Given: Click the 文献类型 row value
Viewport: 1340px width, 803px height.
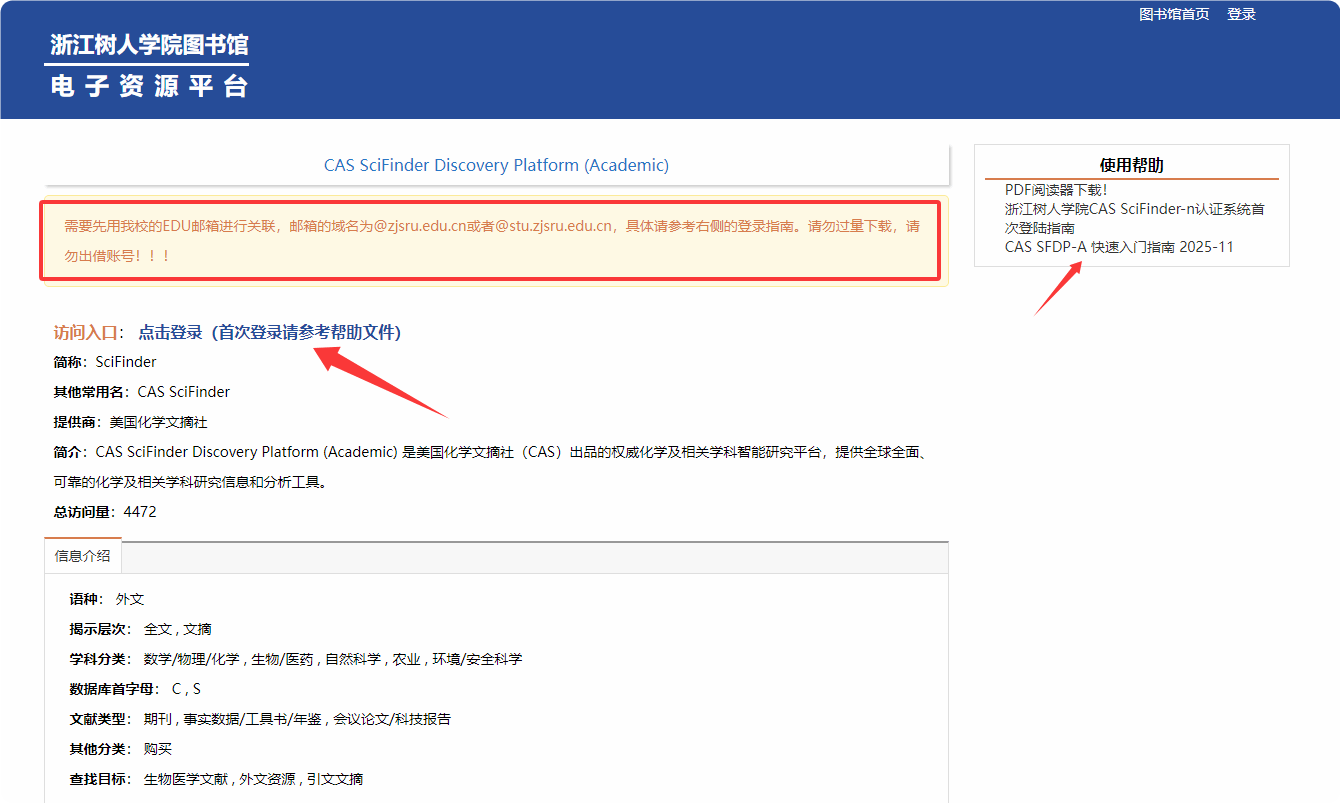Looking at the screenshot, I should point(297,719).
